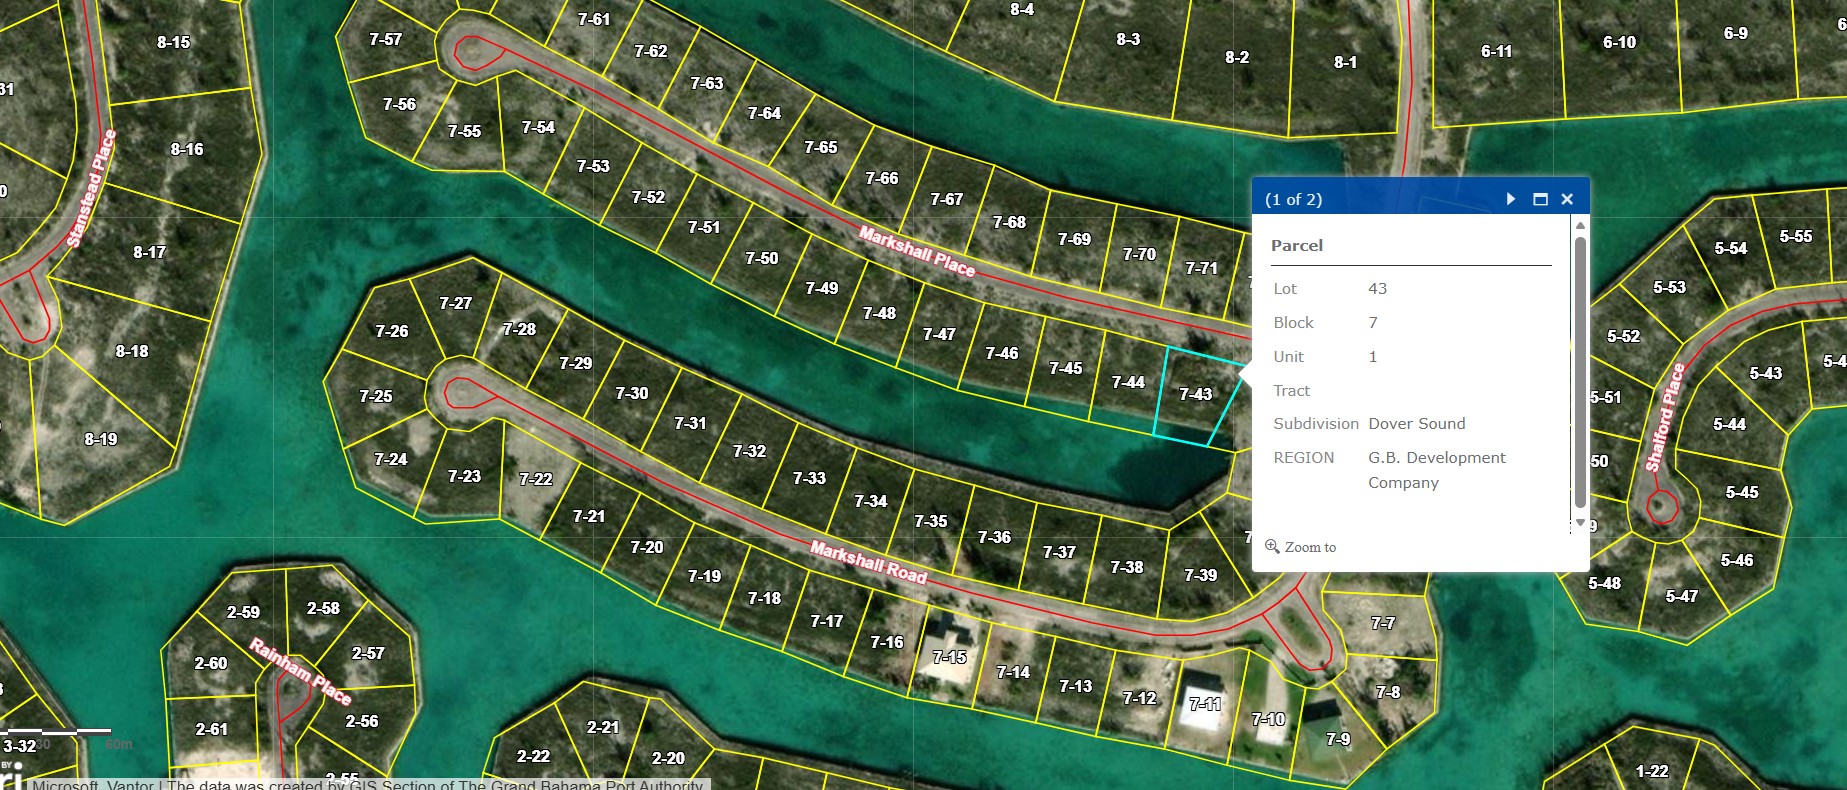Show the next feature in the popup

click(1510, 199)
